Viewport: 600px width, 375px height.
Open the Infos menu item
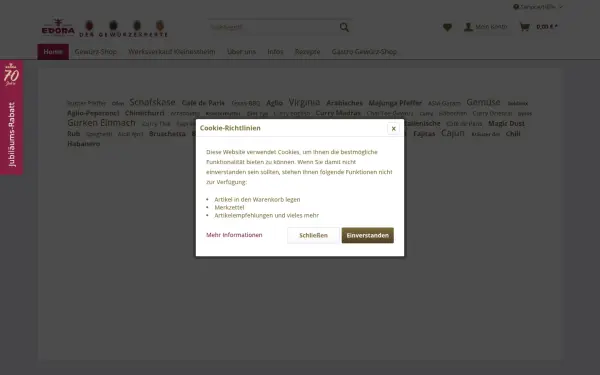(275, 52)
